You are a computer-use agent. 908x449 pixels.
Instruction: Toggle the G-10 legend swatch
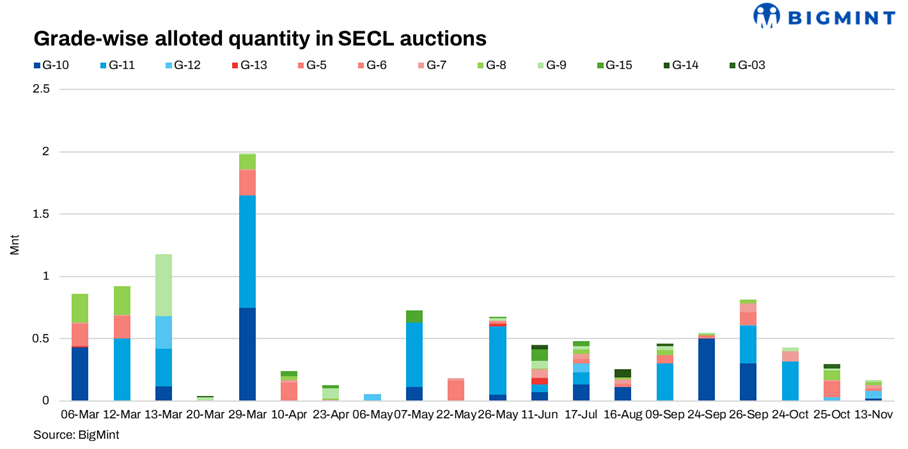[x=37, y=66]
